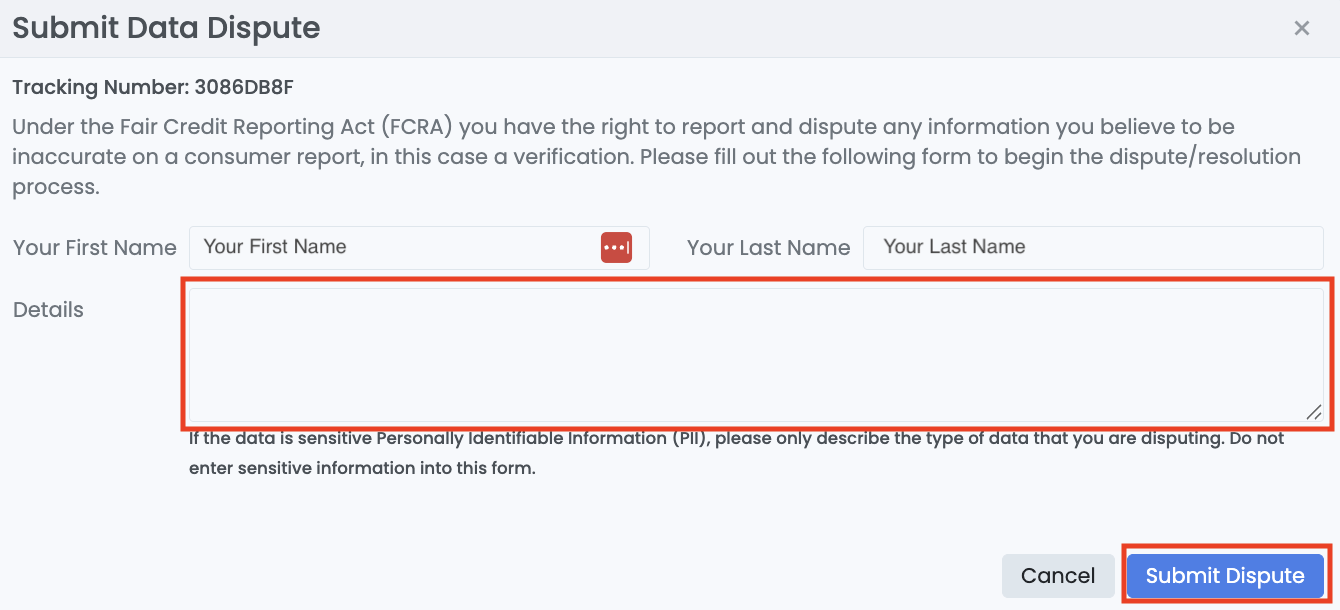Click the password manager icon in First Name field
The height and width of the screenshot is (610, 1340).
click(616, 247)
